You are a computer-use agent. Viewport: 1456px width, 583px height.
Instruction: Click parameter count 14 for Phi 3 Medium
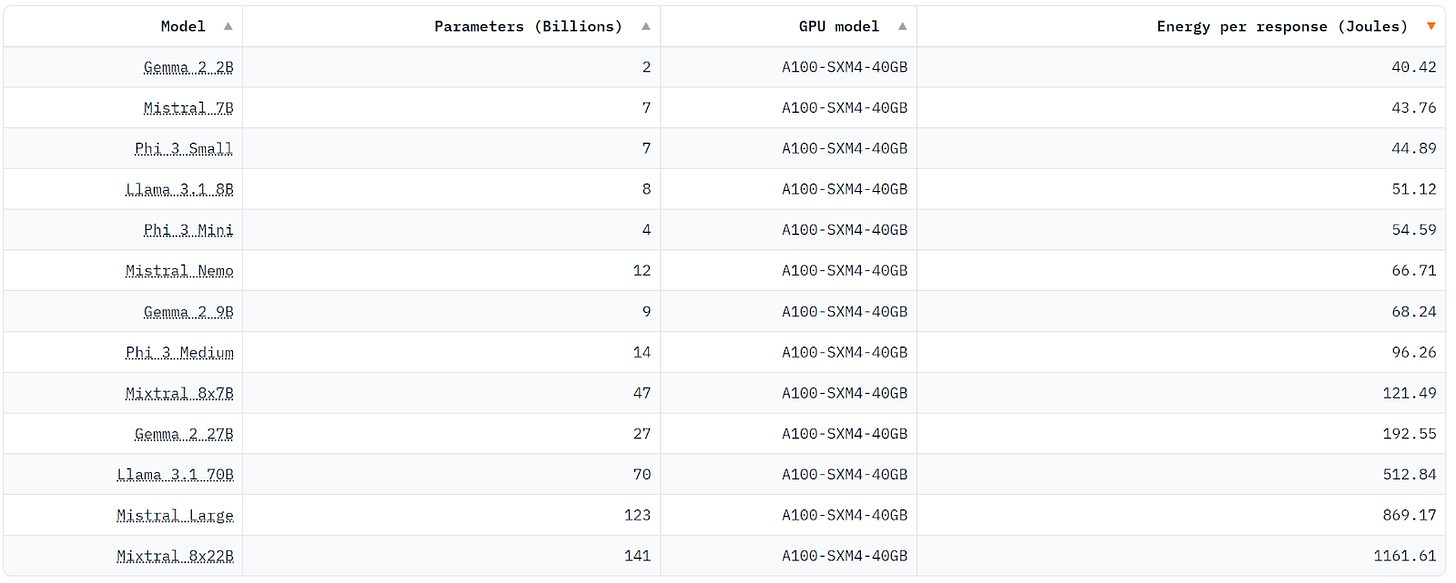pyautogui.click(x=642, y=353)
